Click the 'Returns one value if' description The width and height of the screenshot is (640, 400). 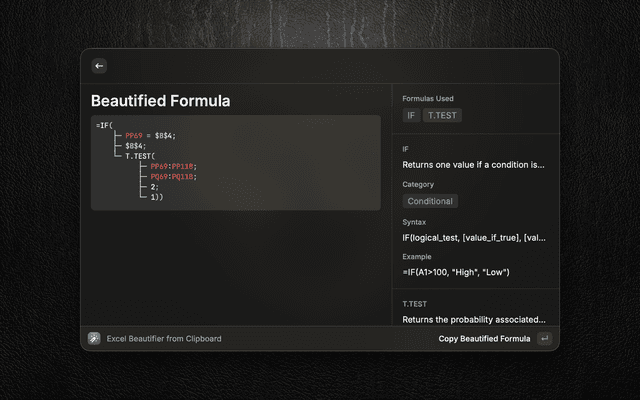point(473,165)
